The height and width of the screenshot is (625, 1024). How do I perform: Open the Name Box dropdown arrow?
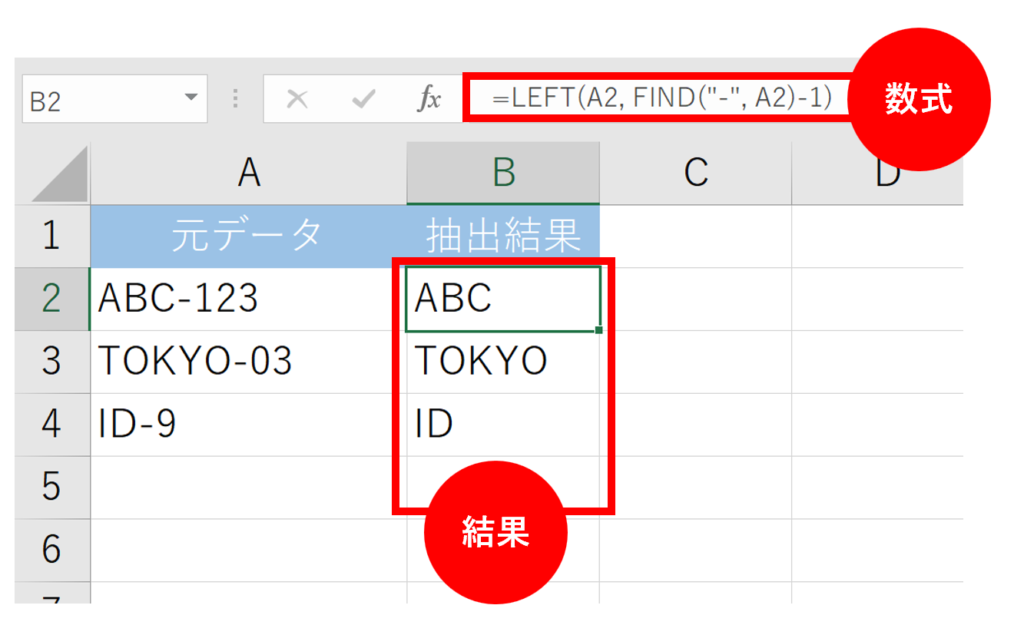point(190,99)
